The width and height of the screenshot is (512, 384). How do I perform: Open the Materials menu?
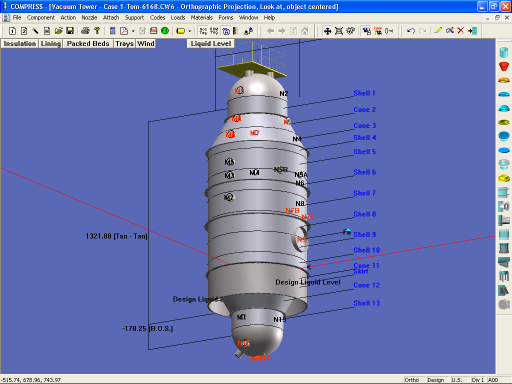coord(201,18)
